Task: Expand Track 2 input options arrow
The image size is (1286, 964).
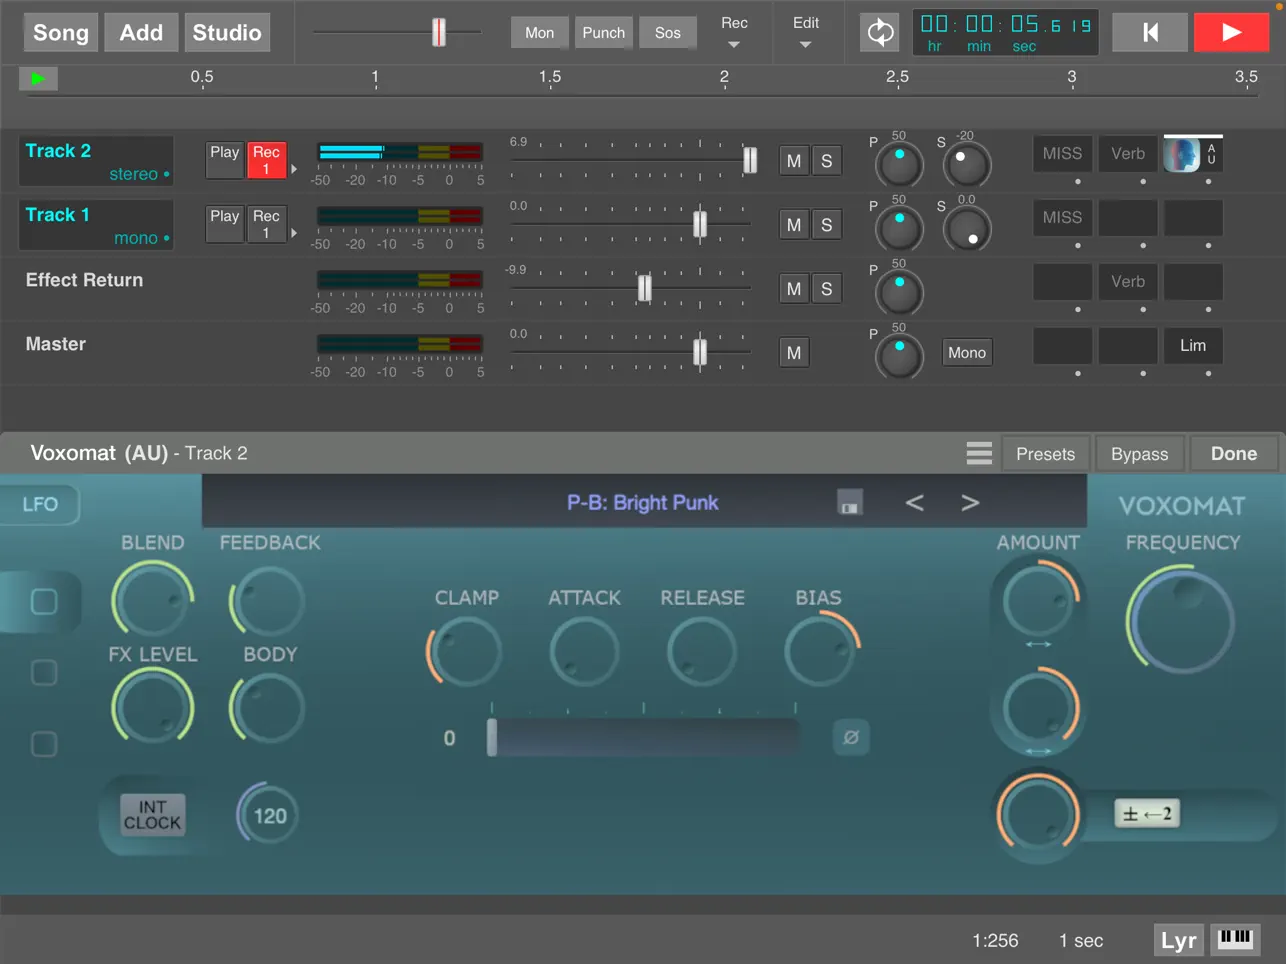Action: (x=294, y=169)
